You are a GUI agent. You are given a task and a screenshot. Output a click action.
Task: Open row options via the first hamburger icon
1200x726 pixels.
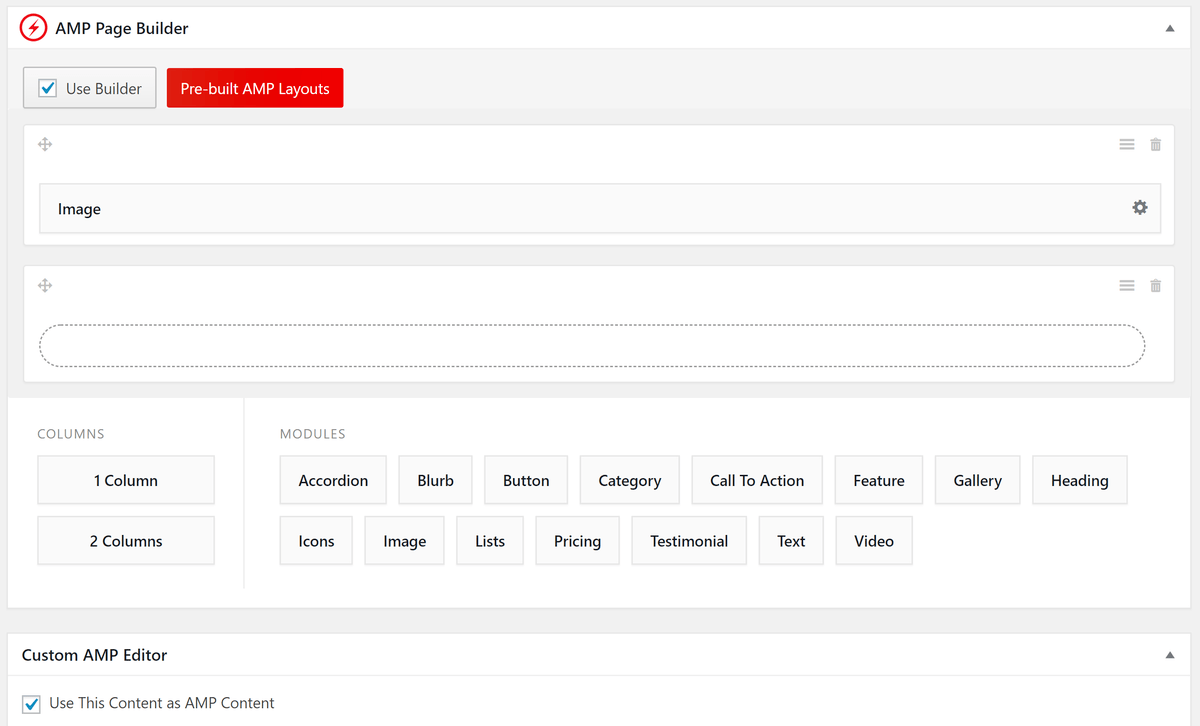1126,144
